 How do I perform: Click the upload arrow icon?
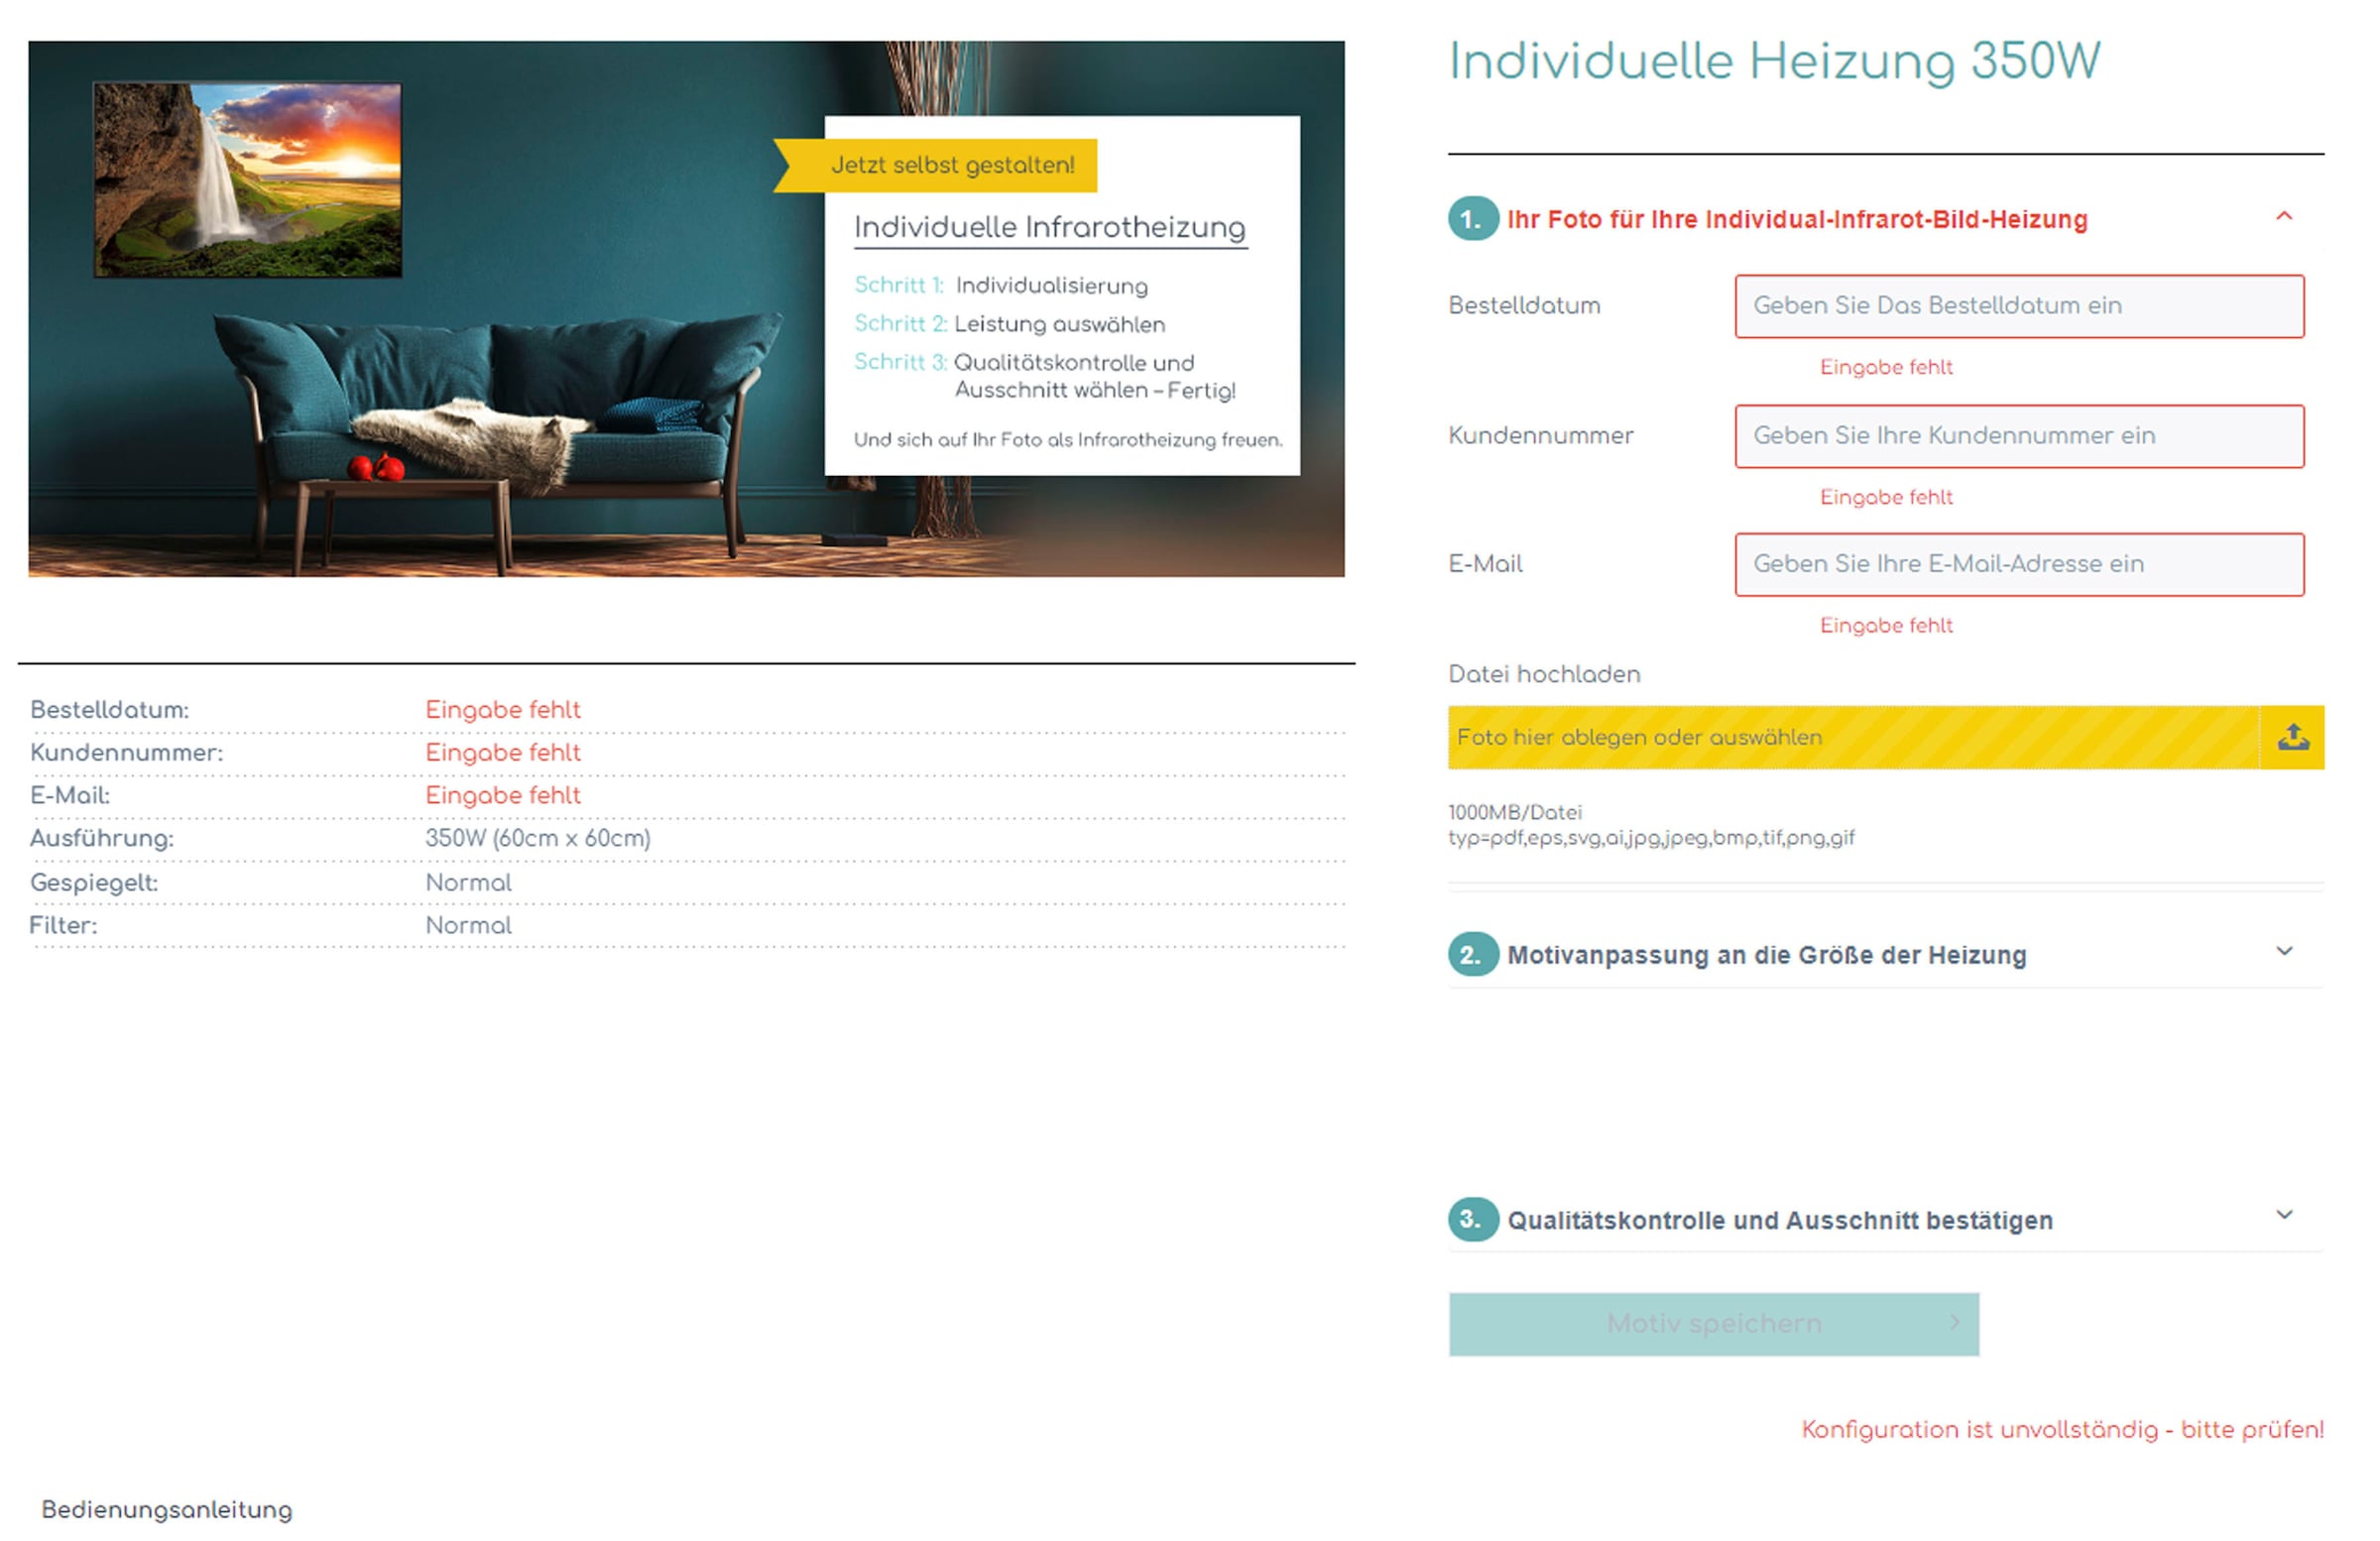pyautogui.click(x=2292, y=737)
